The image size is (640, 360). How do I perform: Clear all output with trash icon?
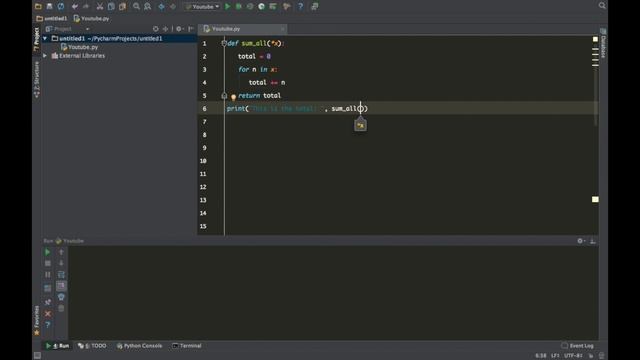(x=61, y=308)
